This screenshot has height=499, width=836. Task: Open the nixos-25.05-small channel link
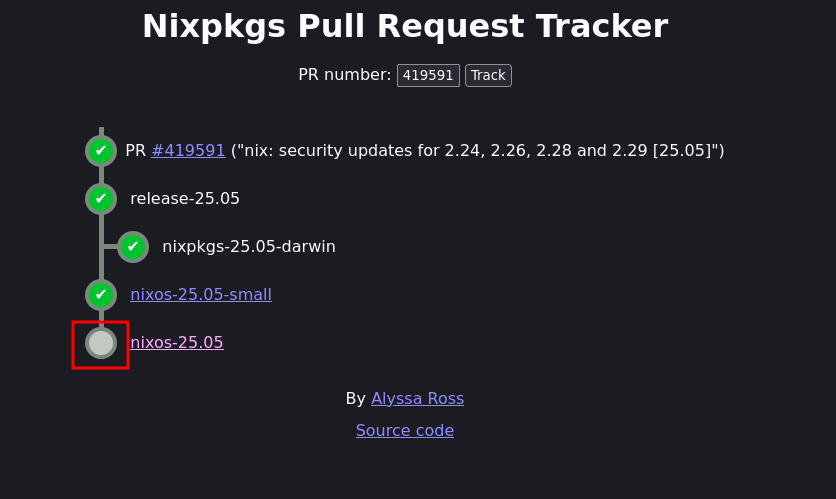coord(201,294)
